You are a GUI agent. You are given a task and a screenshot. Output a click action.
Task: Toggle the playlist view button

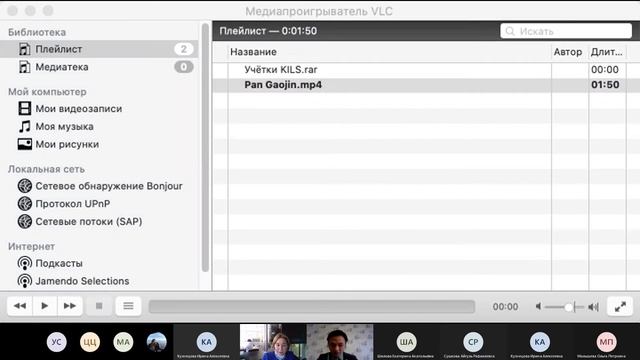[128, 306]
